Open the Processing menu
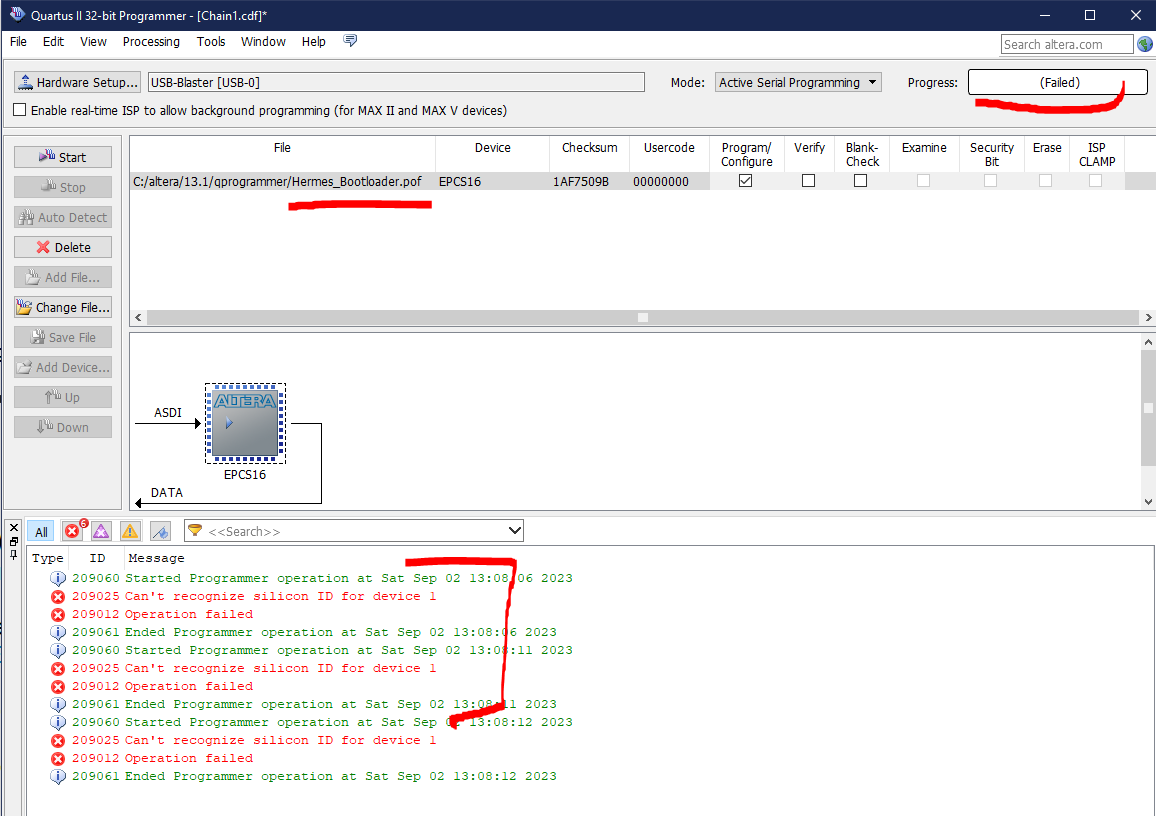1156x816 pixels. pos(151,42)
